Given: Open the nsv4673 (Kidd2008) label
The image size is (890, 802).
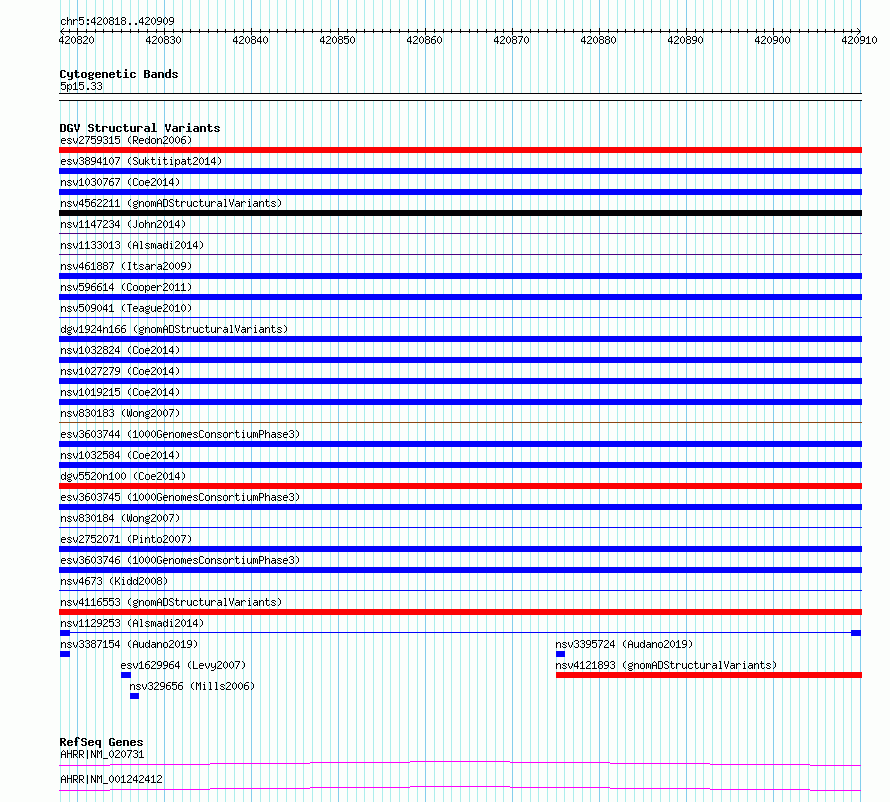Looking at the screenshot, I should 114,581.
